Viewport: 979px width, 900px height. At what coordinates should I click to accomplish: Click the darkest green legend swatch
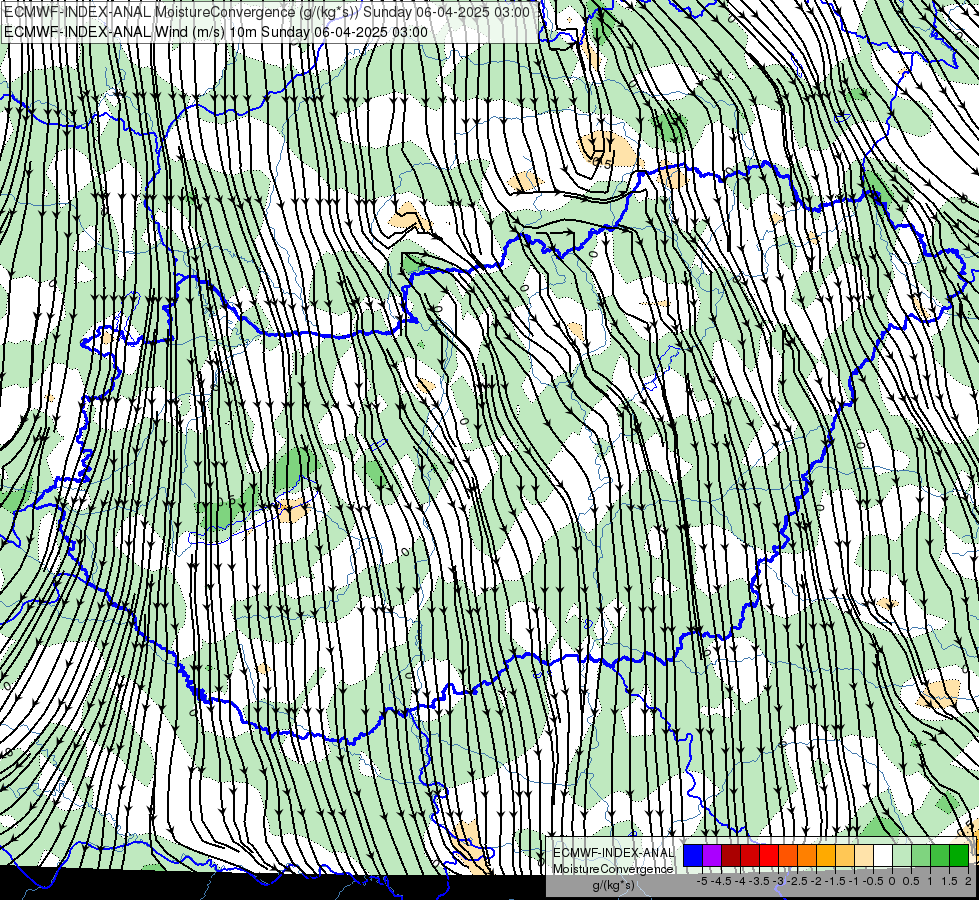click(x=959, y=856)
